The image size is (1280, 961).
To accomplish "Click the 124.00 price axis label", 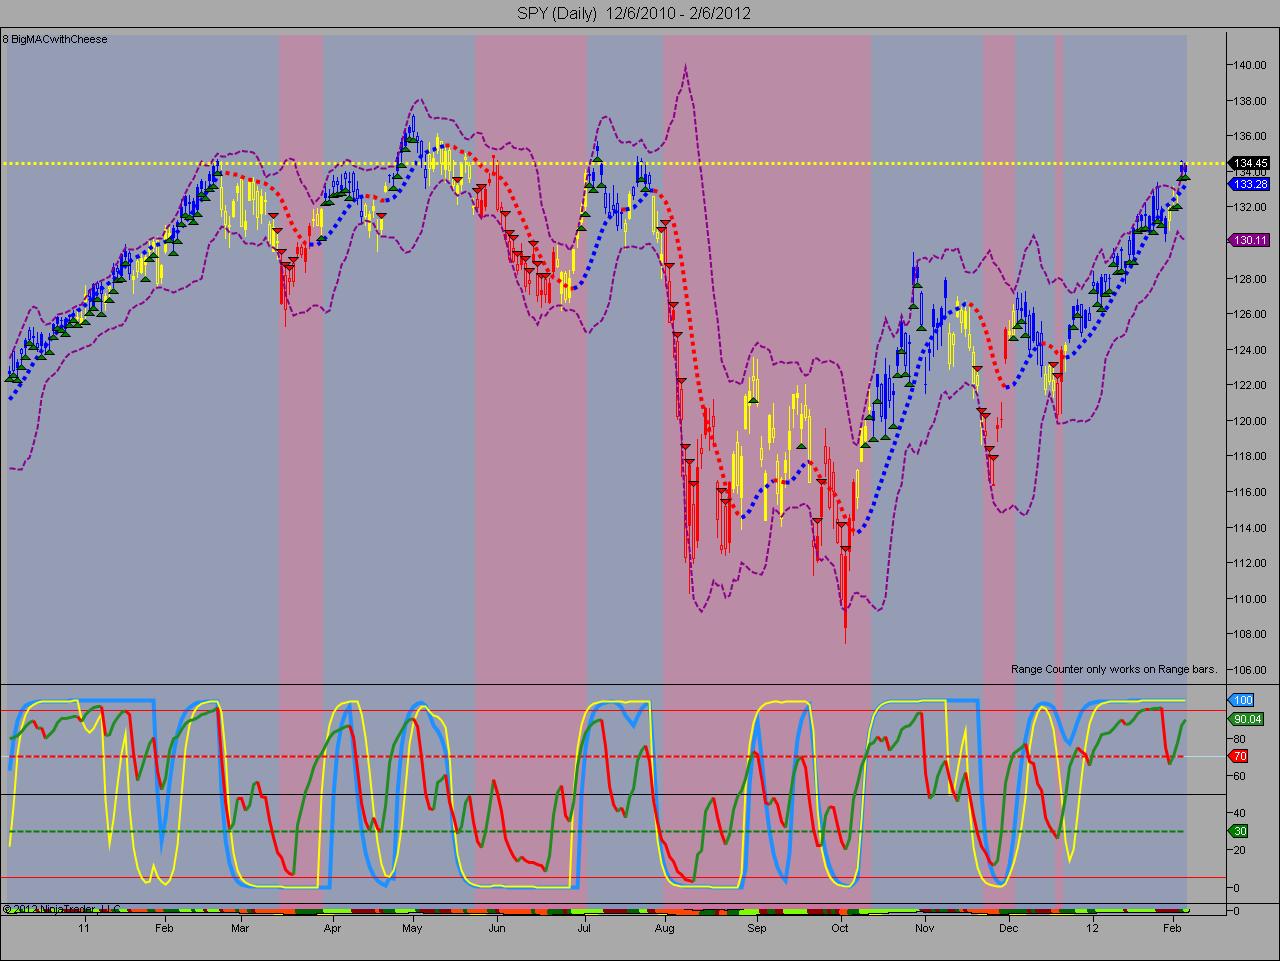I will [1251, 350].
